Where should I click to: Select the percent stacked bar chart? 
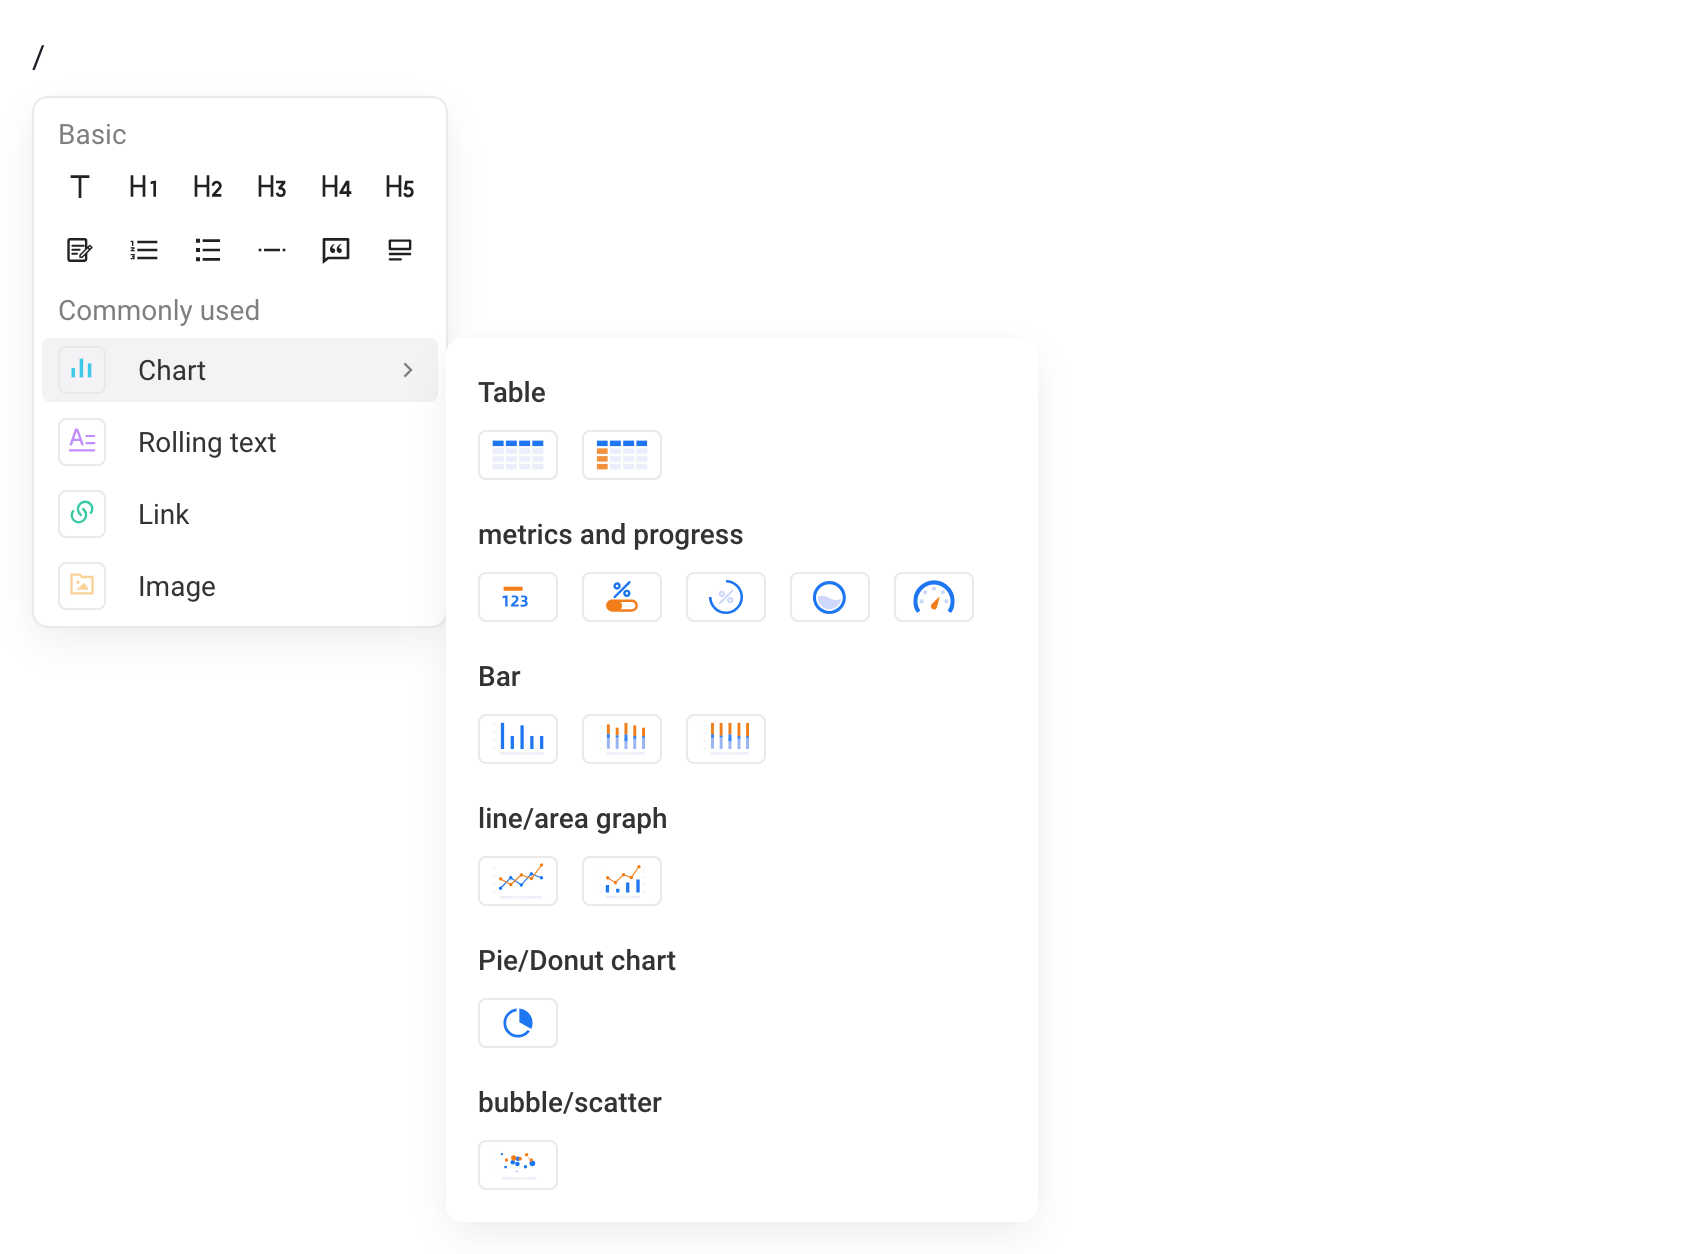coord(726,739)
